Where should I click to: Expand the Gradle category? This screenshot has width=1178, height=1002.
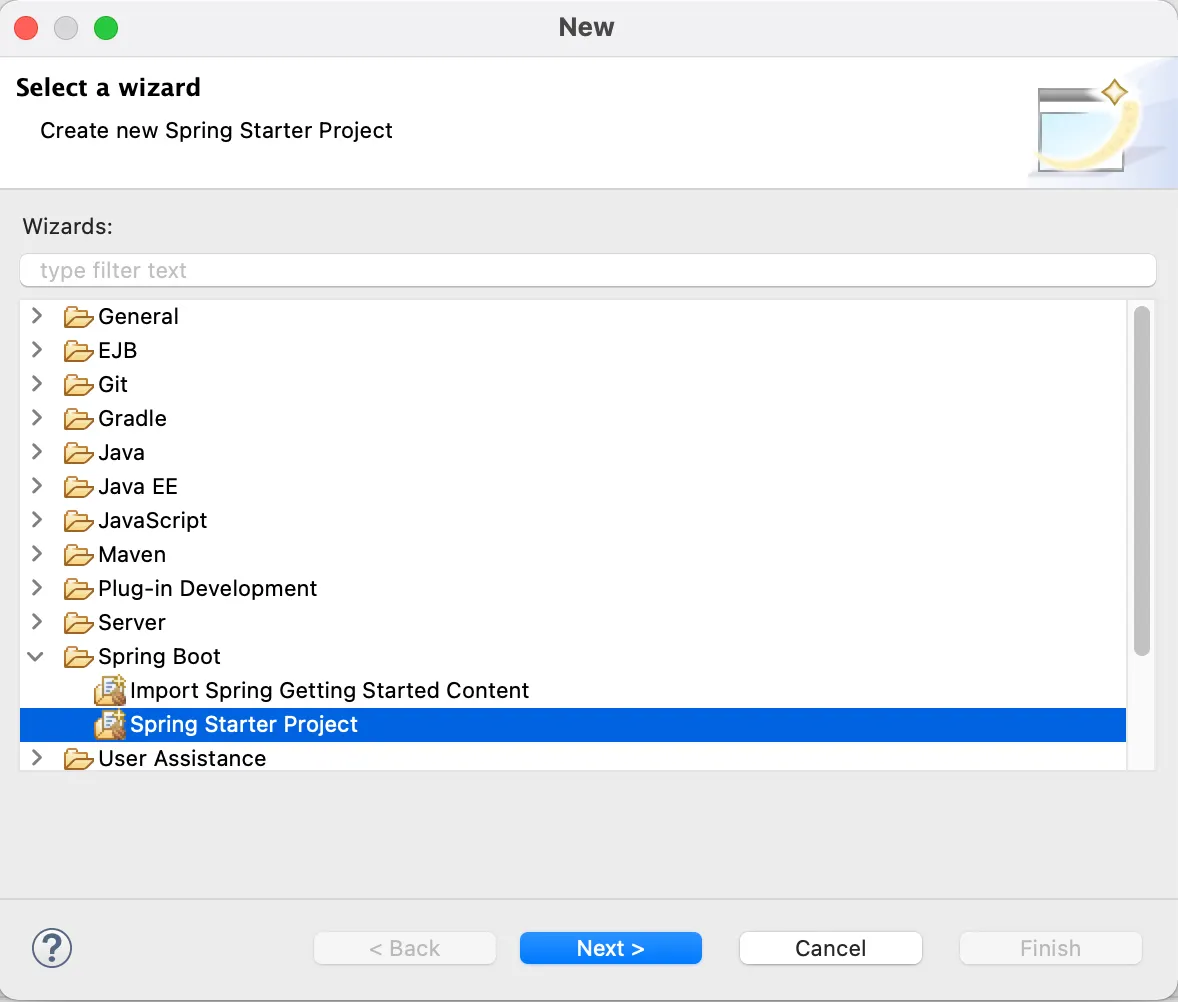(x=36, y=418)
